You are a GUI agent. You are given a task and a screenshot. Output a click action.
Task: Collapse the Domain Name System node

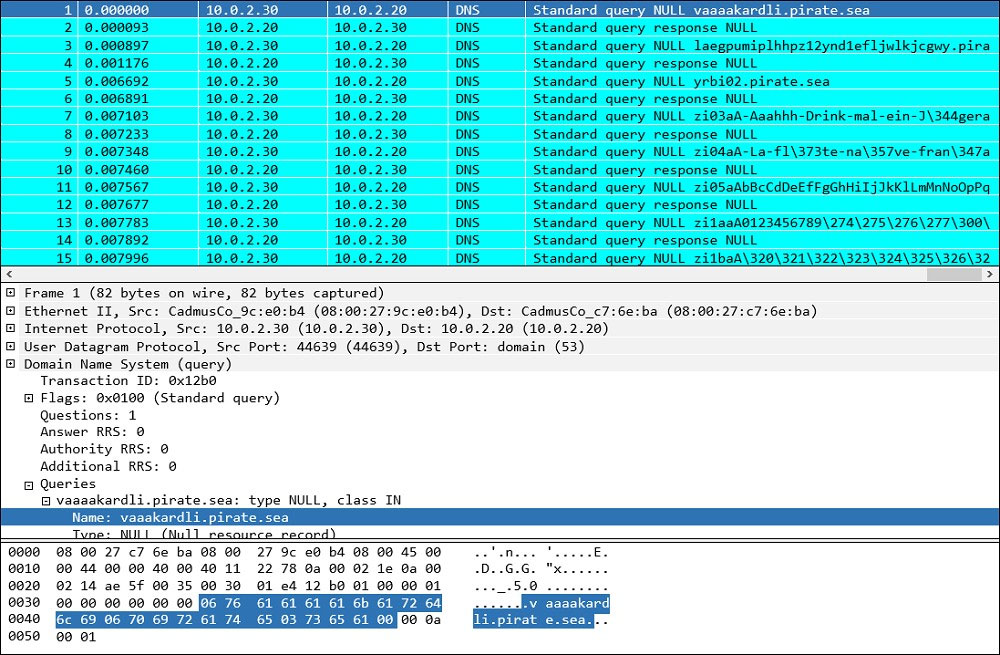point(11,364)
